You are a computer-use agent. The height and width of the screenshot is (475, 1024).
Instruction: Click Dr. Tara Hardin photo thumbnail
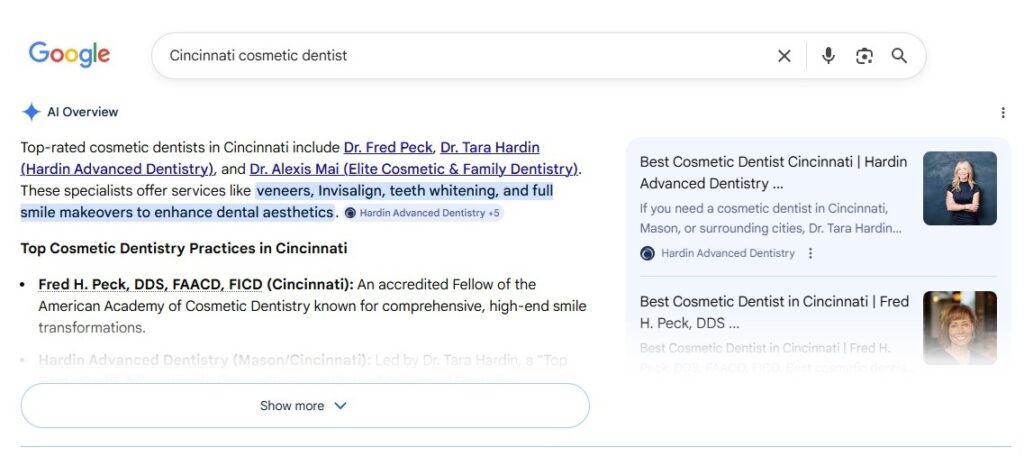point(959,188)
